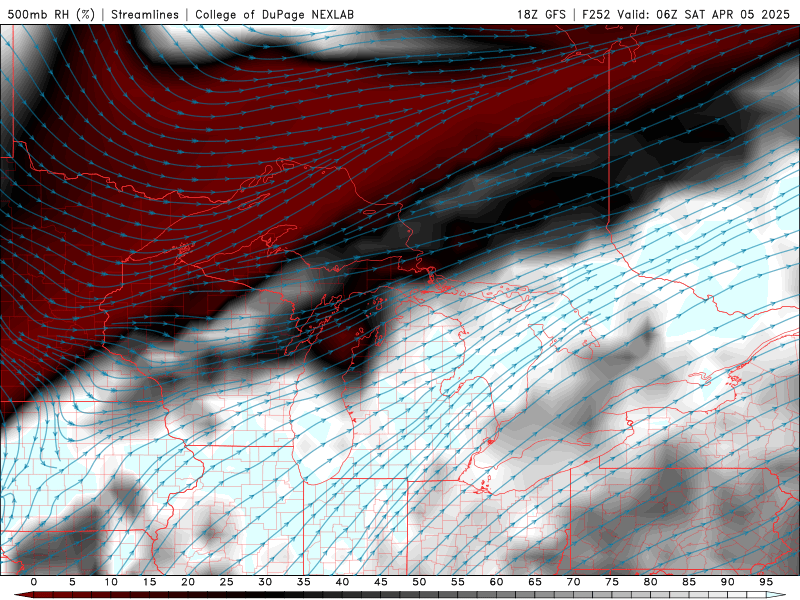
Task: Click the 'Streamlines' label in header
Action: click(145, 14)
